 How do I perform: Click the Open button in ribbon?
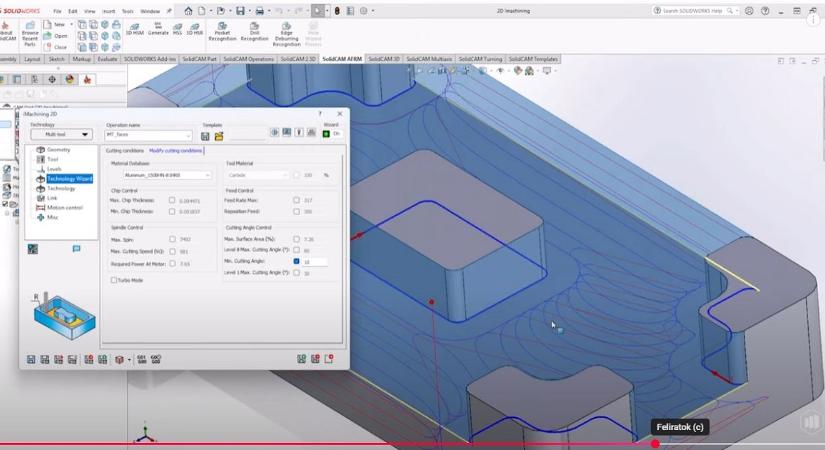(56, 36)
